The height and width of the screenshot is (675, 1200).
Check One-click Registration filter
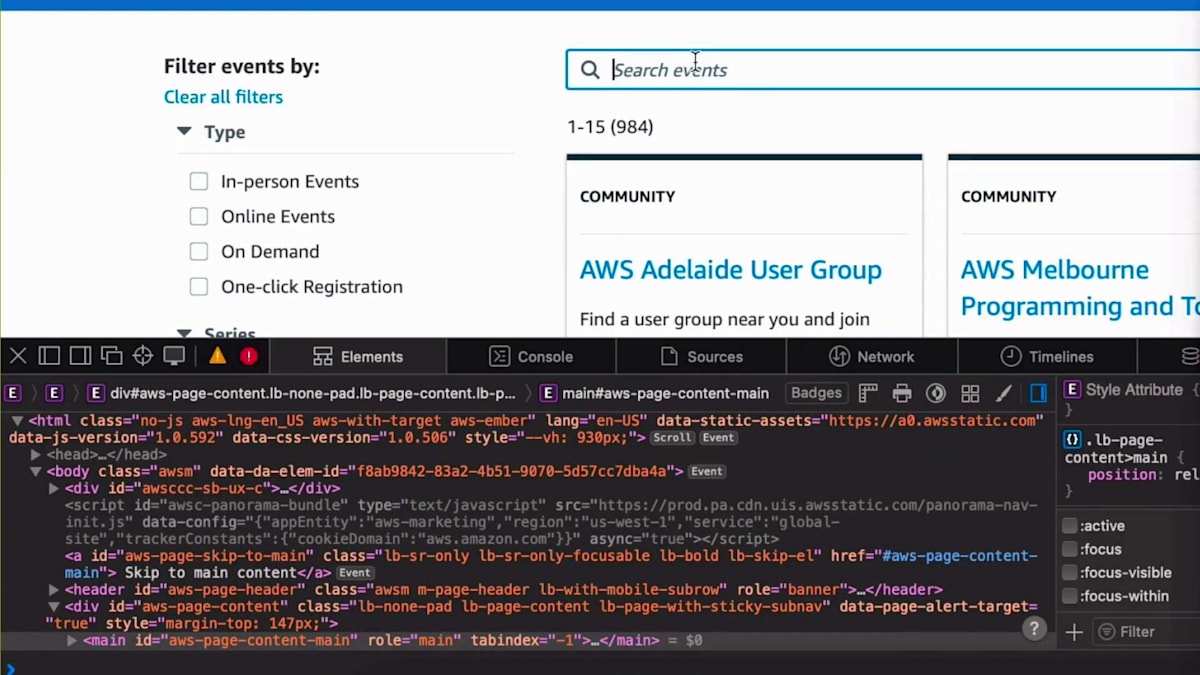pos(199,286)
